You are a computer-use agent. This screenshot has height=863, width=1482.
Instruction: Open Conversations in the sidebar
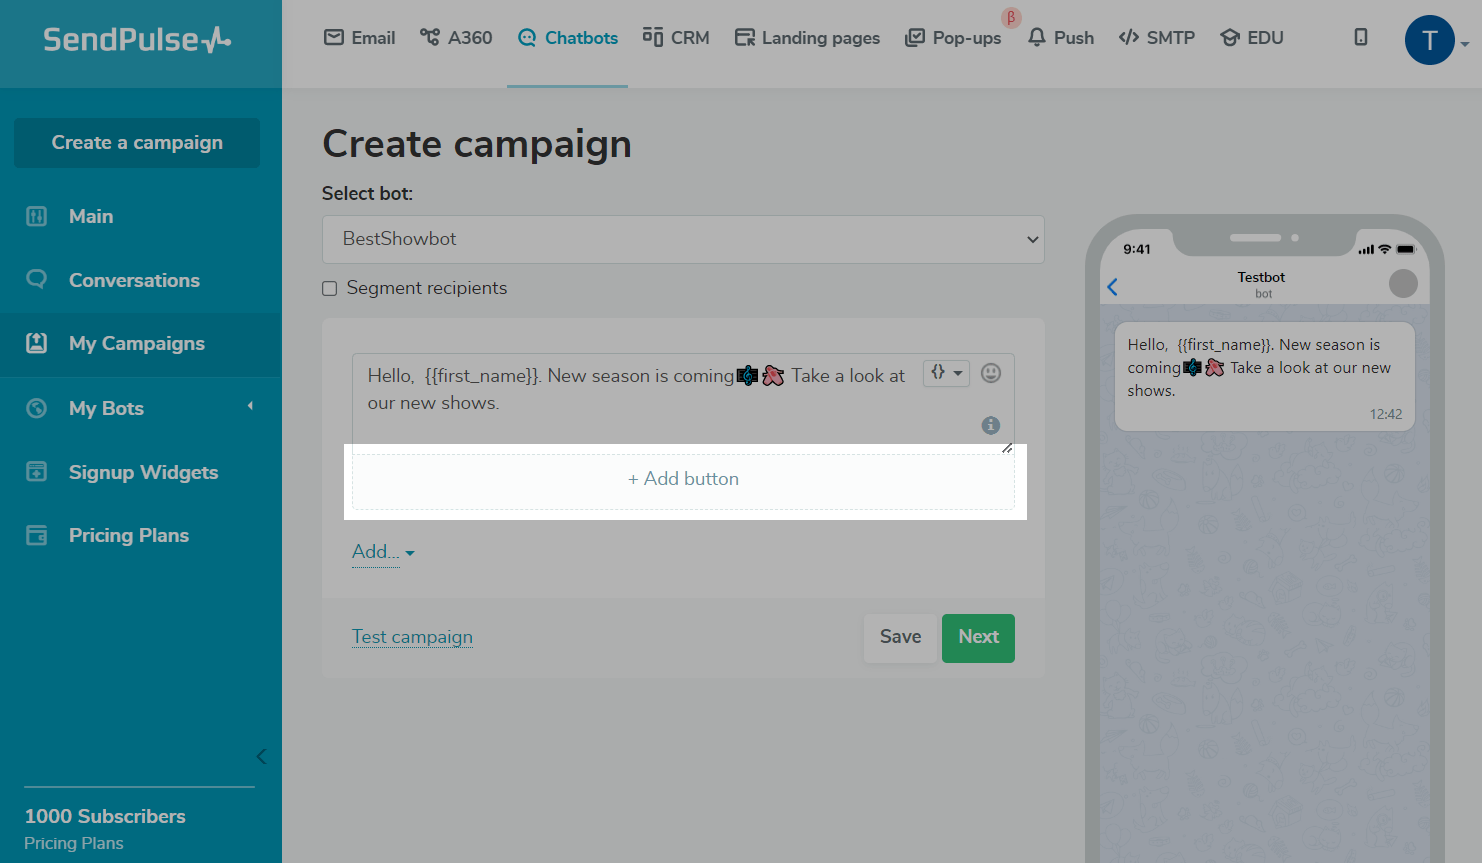134,280
